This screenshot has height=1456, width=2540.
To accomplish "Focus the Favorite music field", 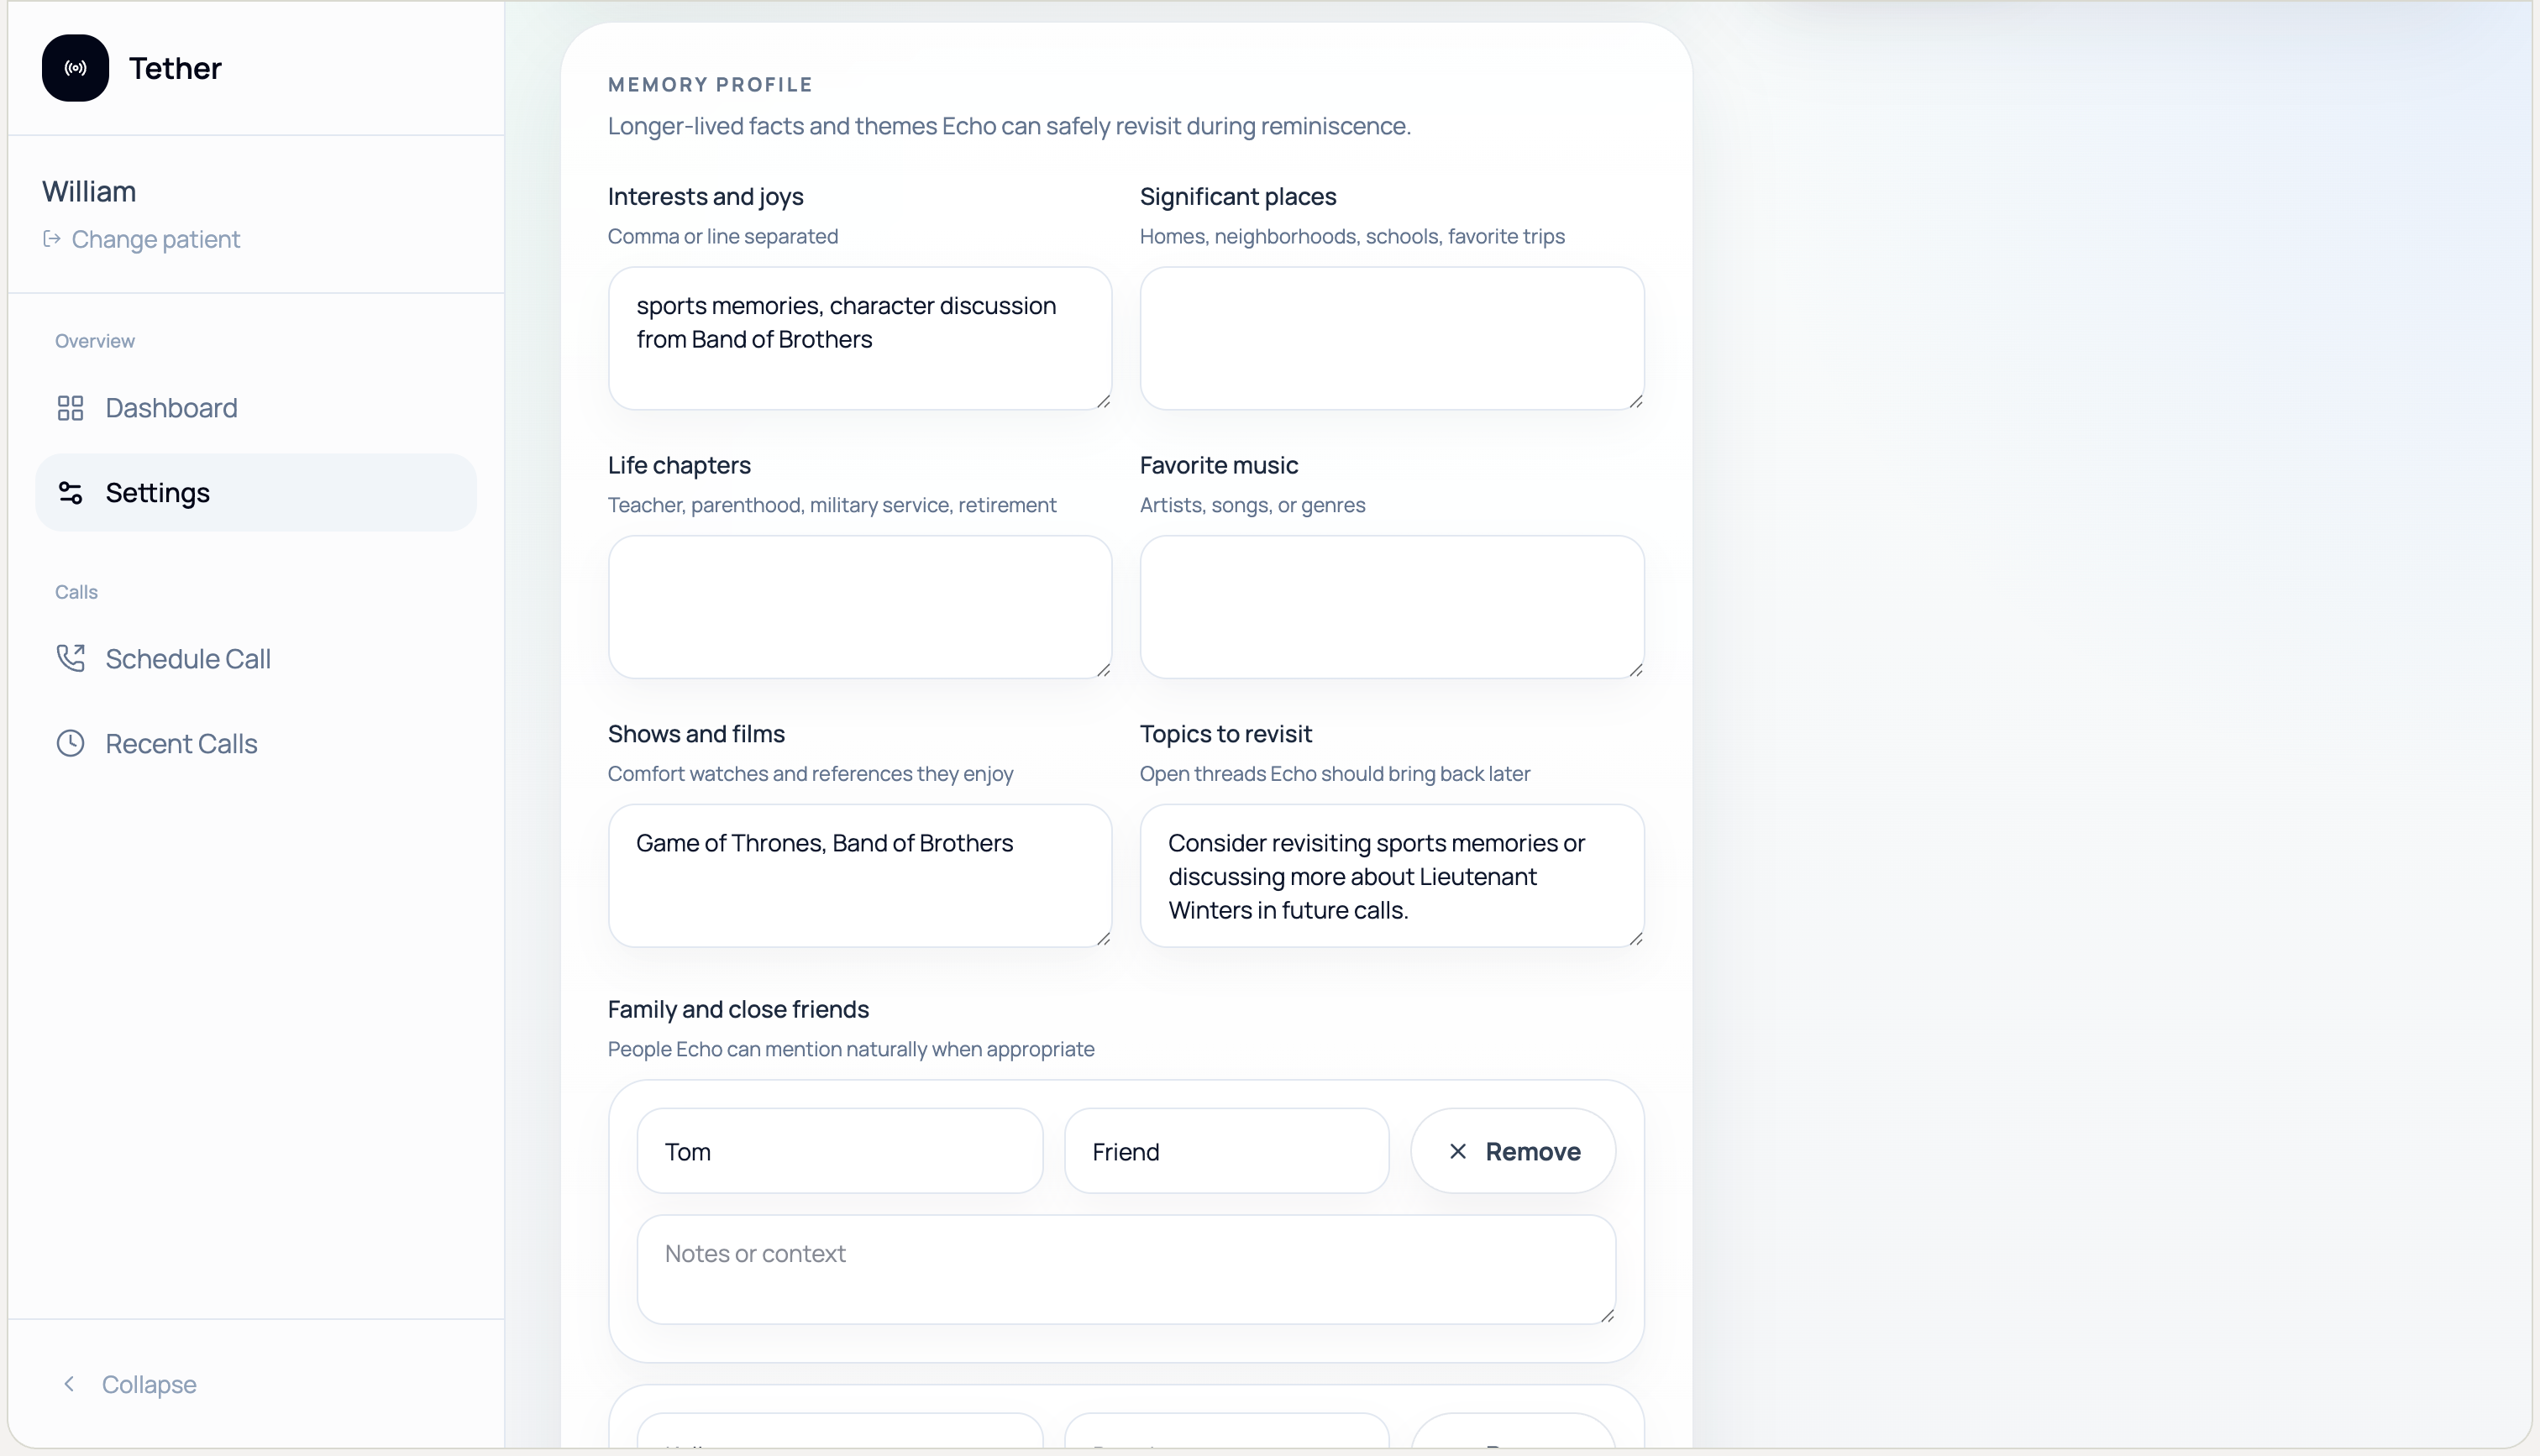I will click(x=1391, y=607).
